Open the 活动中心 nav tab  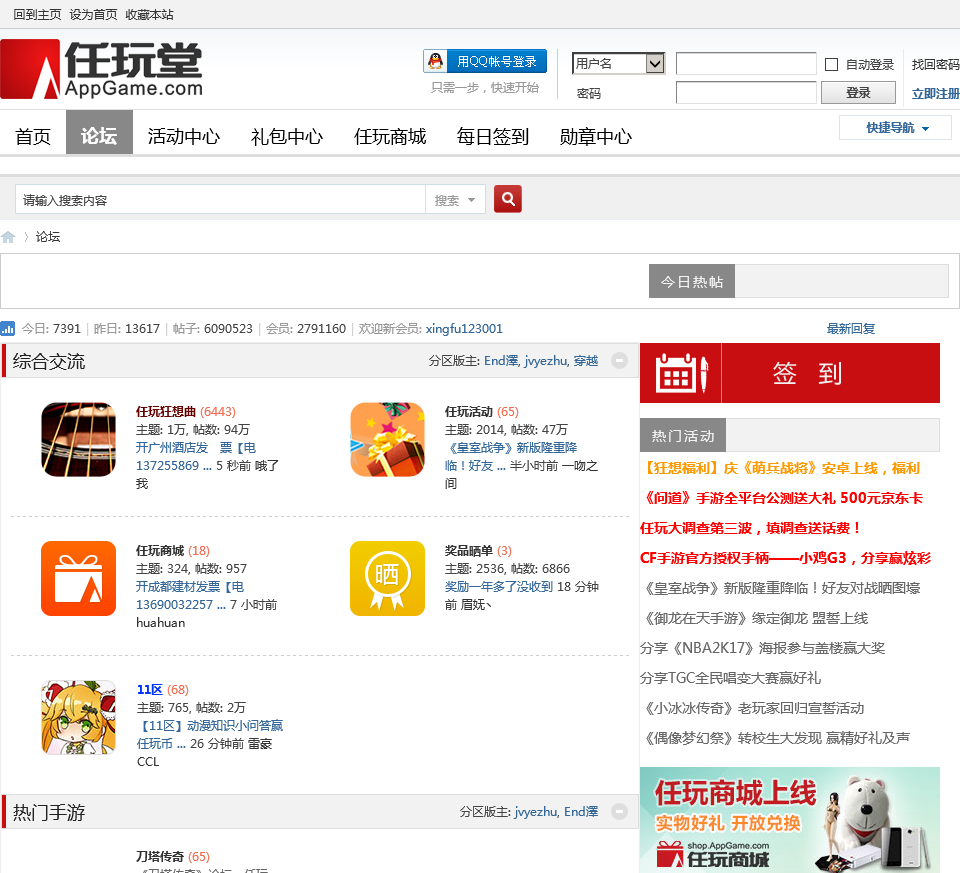point(184,136)
